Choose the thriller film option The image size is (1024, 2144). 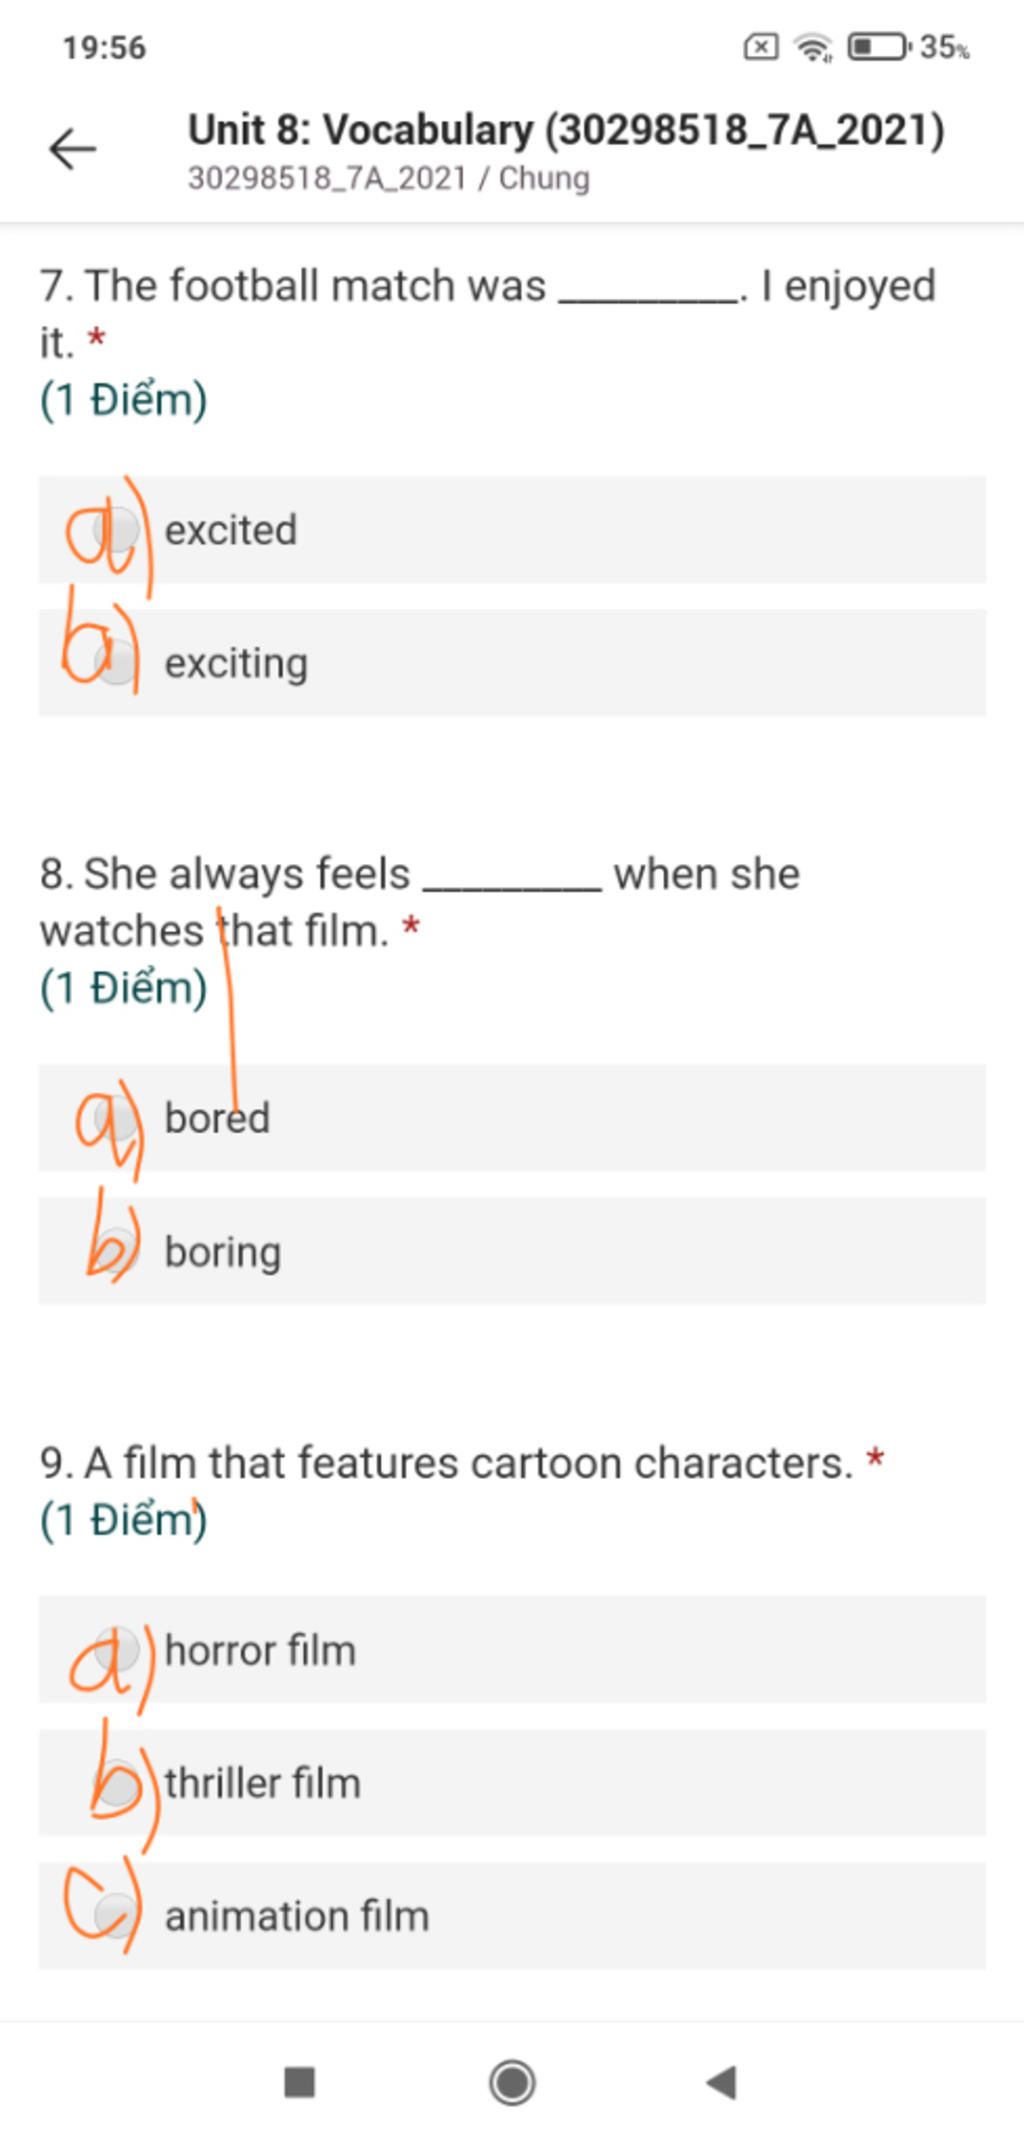click(x=512, y=1783)
